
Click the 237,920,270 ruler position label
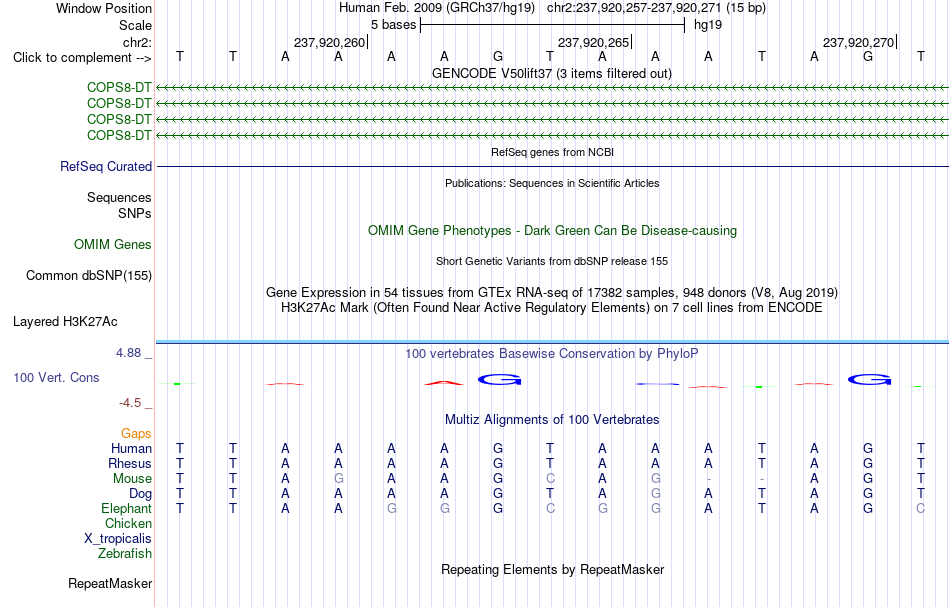click(x=859, y=42)
